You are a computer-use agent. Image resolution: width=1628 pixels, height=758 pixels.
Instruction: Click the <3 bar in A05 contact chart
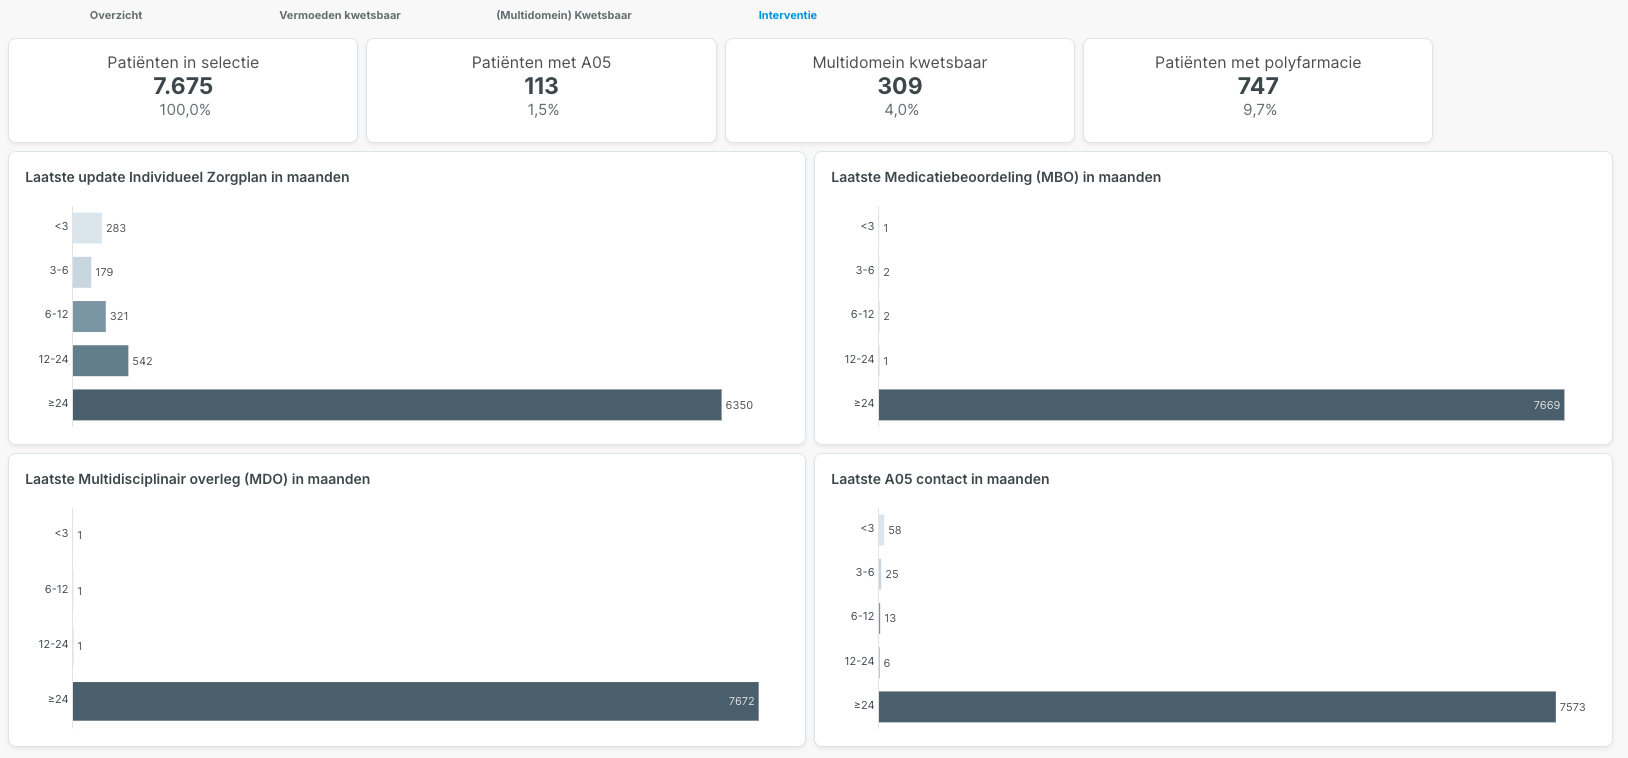[882, 530]
